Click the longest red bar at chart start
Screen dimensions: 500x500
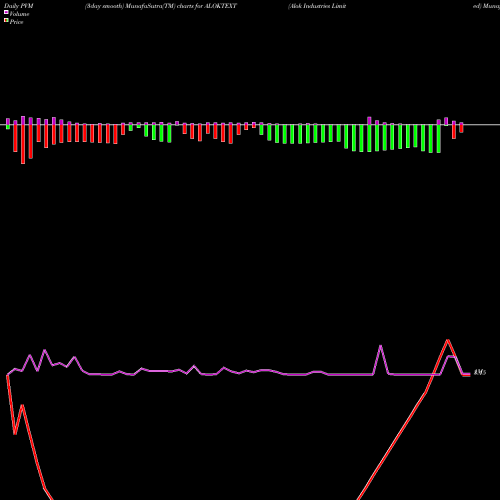click(23, 144)
